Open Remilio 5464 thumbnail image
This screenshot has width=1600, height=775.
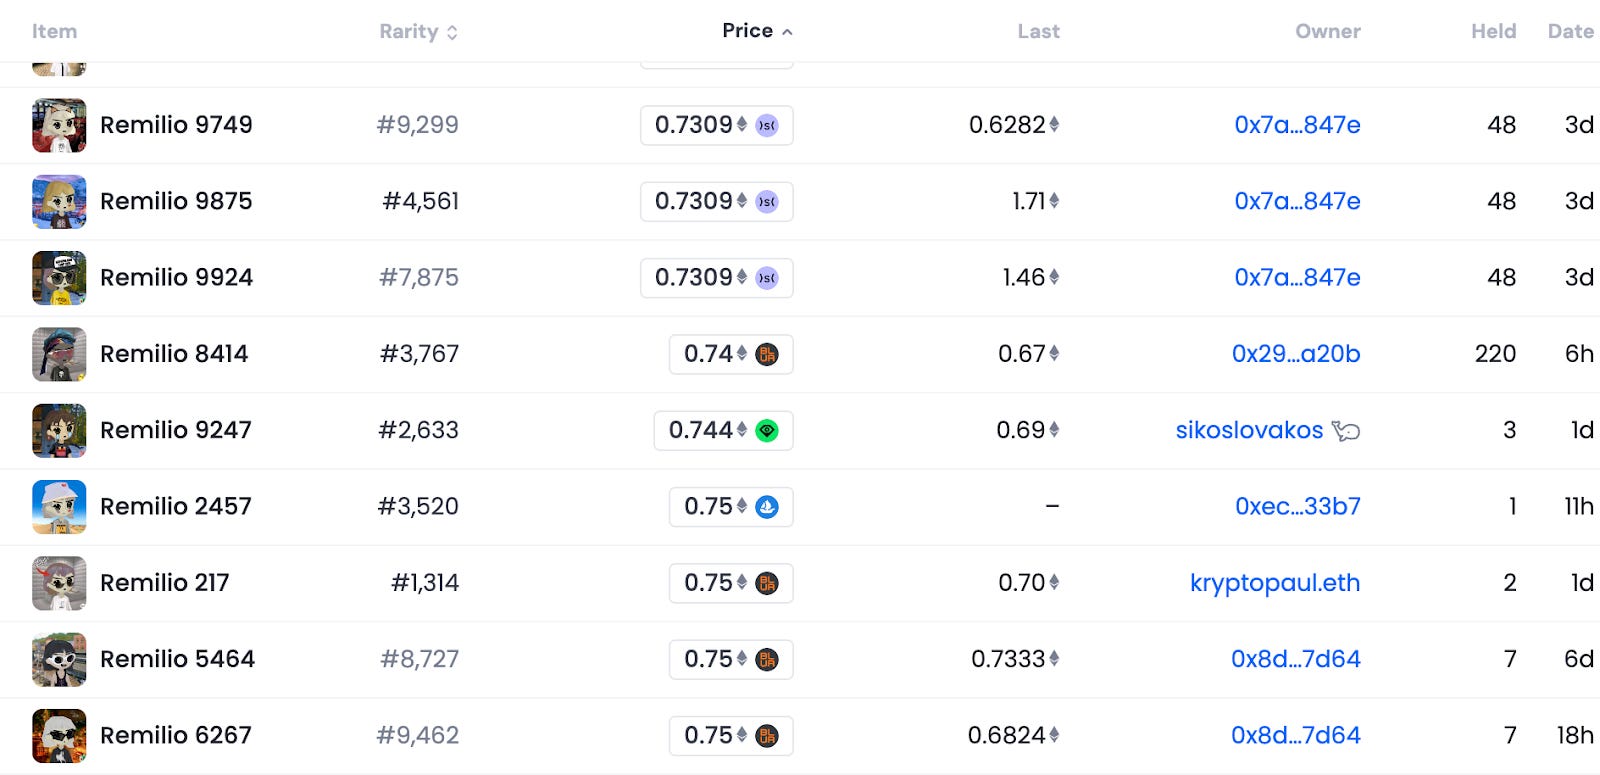click(x=59, y=659)
